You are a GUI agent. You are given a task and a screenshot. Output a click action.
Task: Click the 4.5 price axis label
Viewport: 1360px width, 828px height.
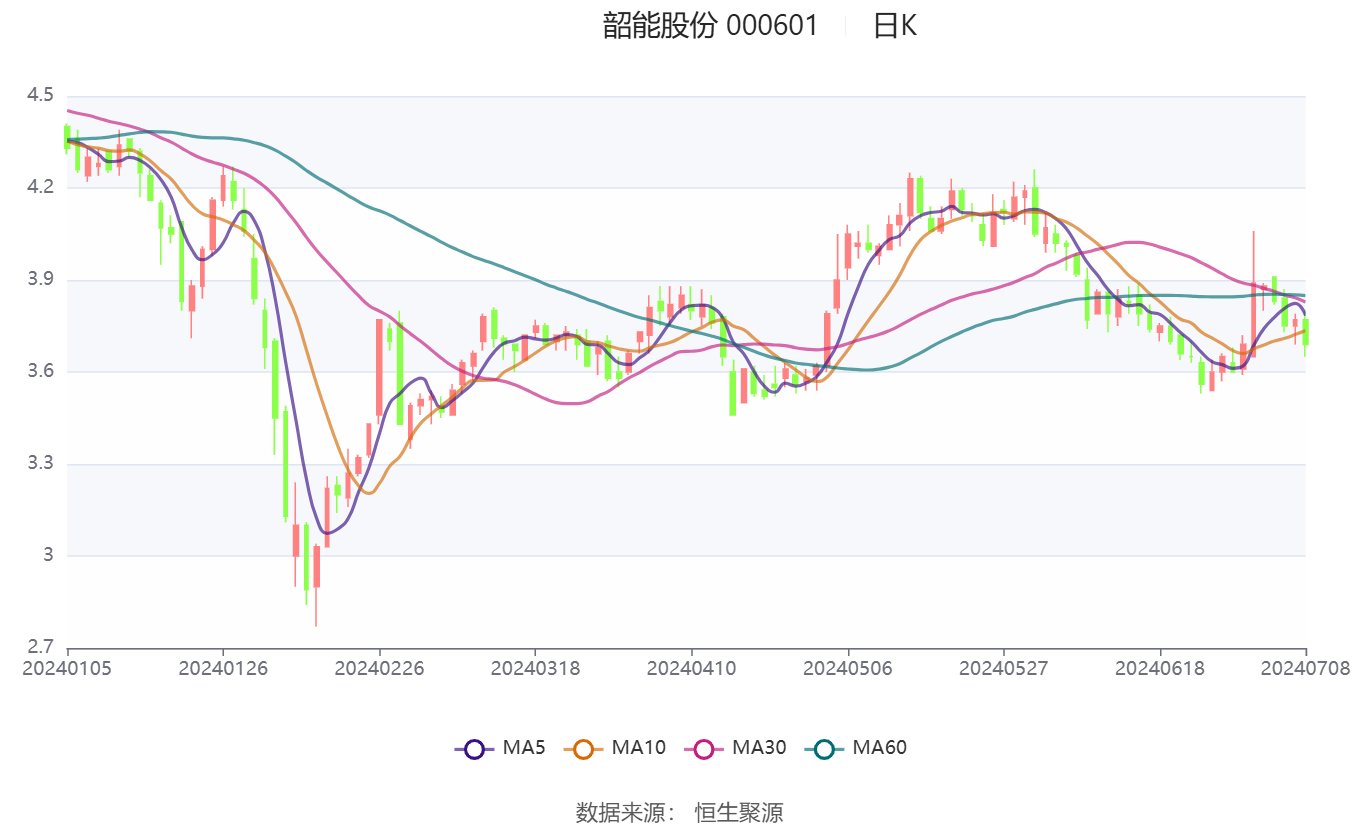41,96
